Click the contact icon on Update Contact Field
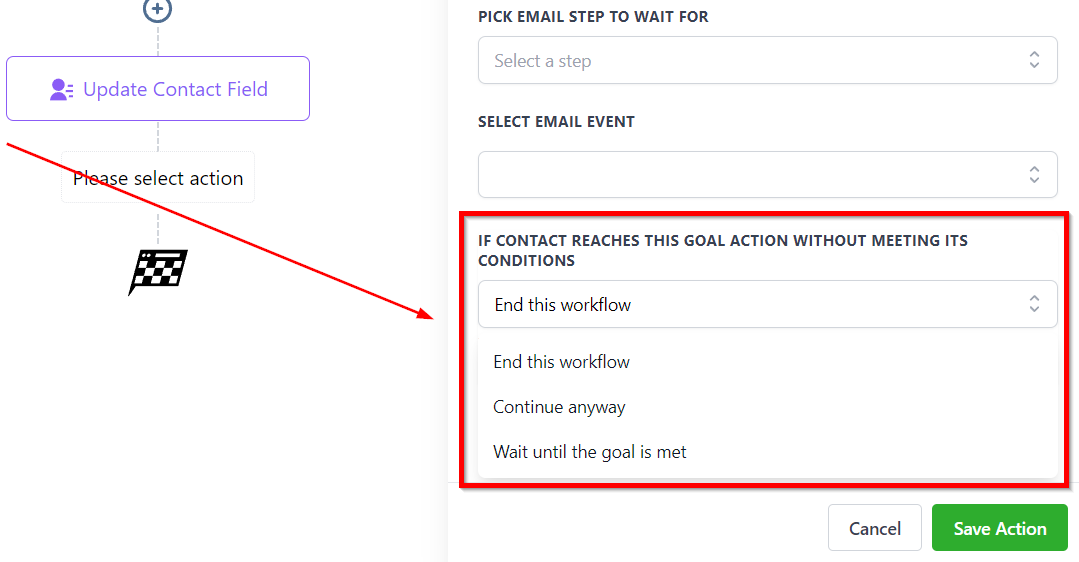 pos(62,90)
